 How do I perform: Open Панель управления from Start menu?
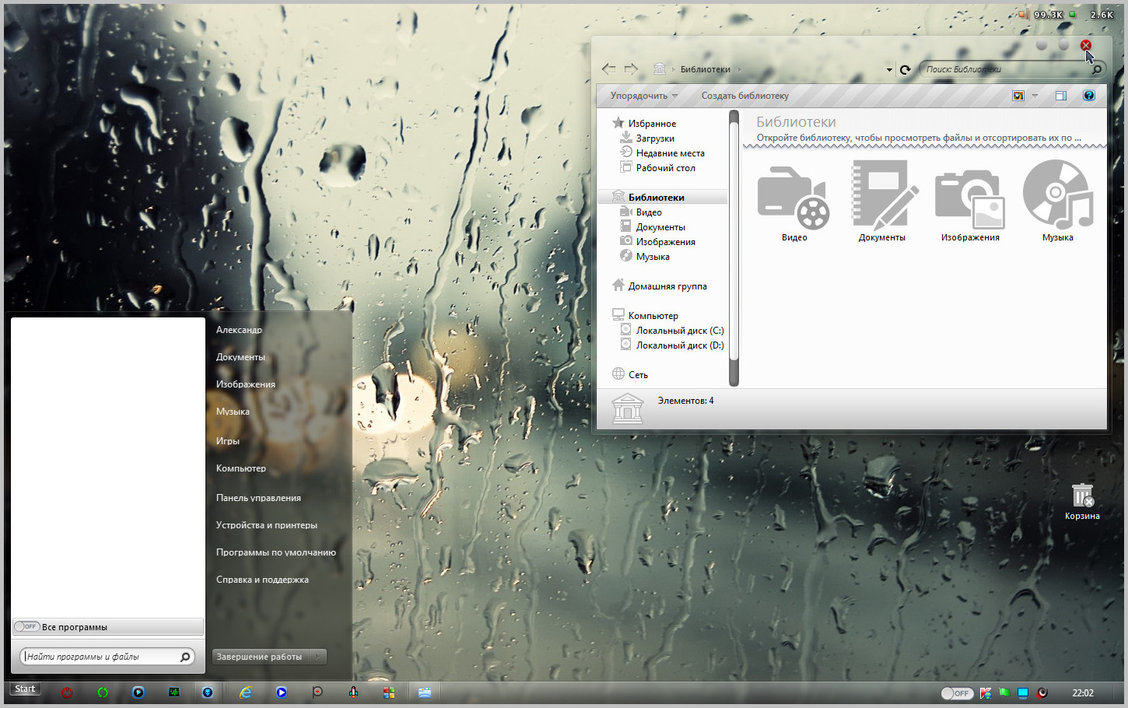pos(258,498)
